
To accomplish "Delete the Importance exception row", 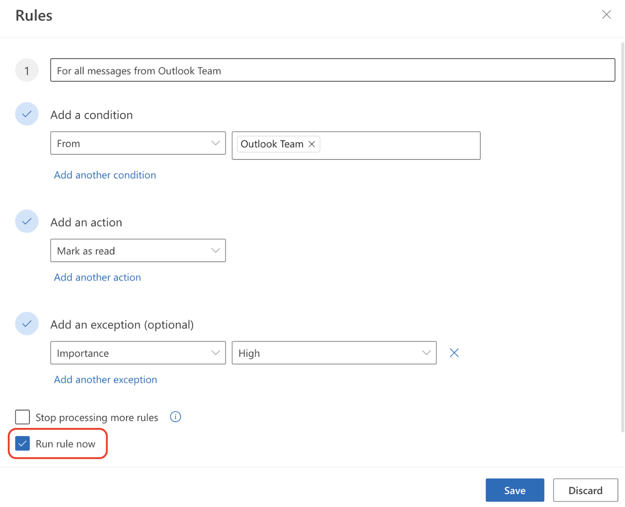I will [x=454, y=353].
